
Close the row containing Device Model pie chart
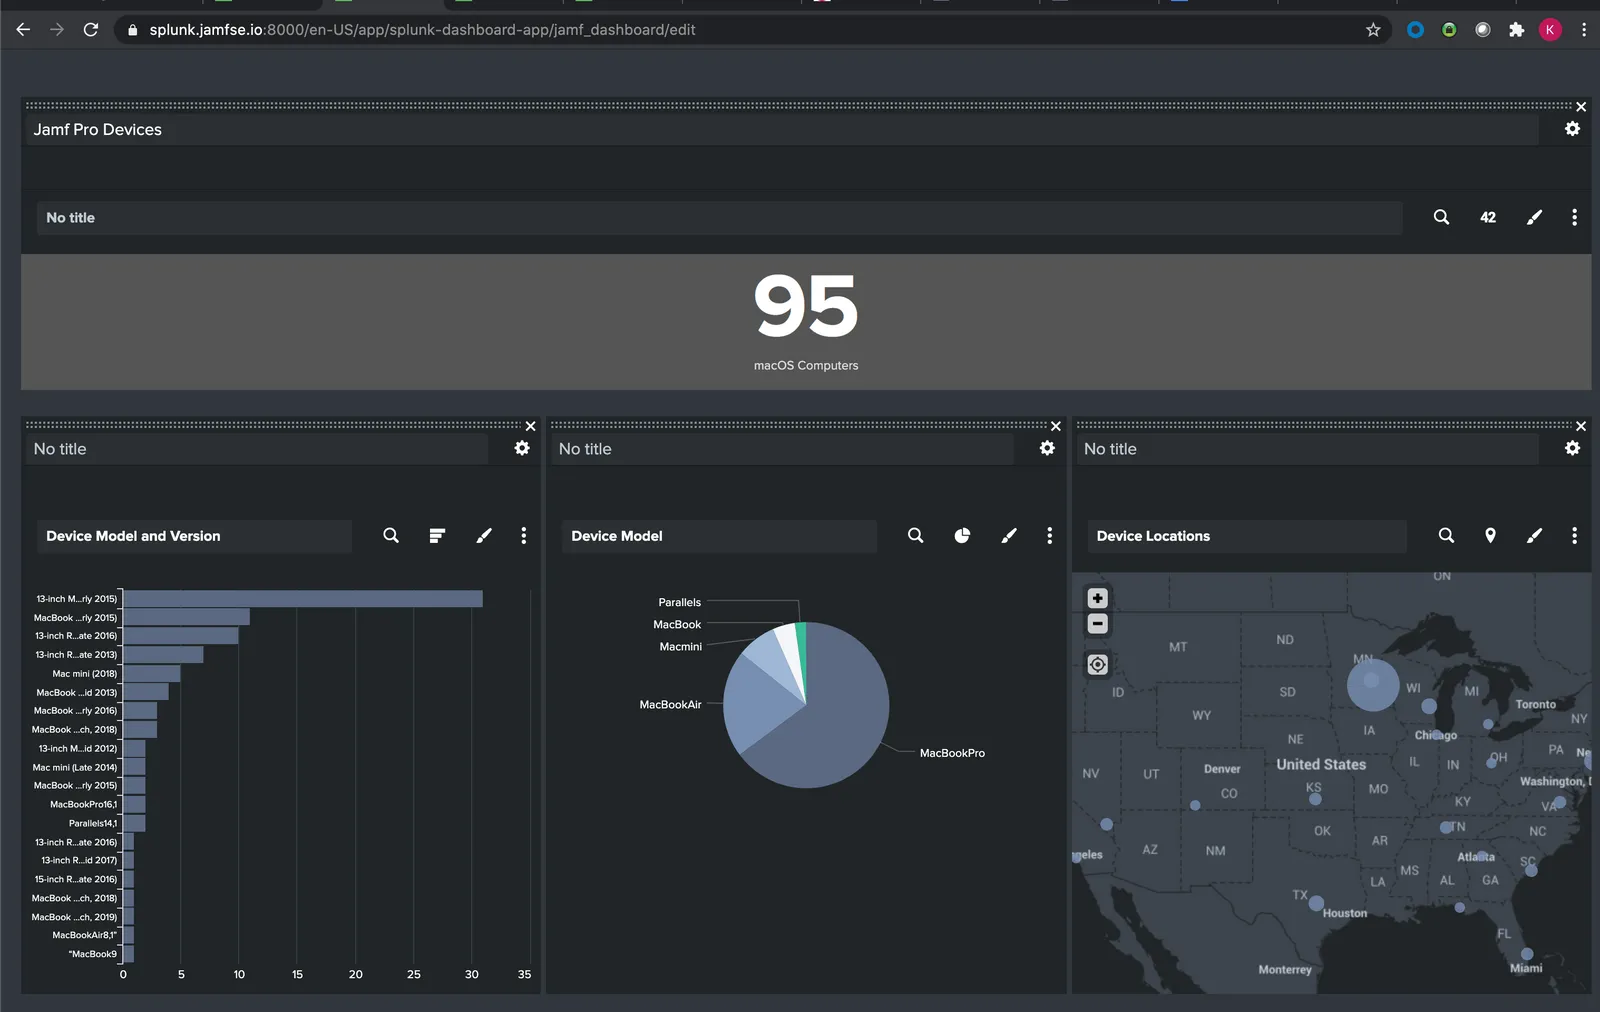(1055, 426)
